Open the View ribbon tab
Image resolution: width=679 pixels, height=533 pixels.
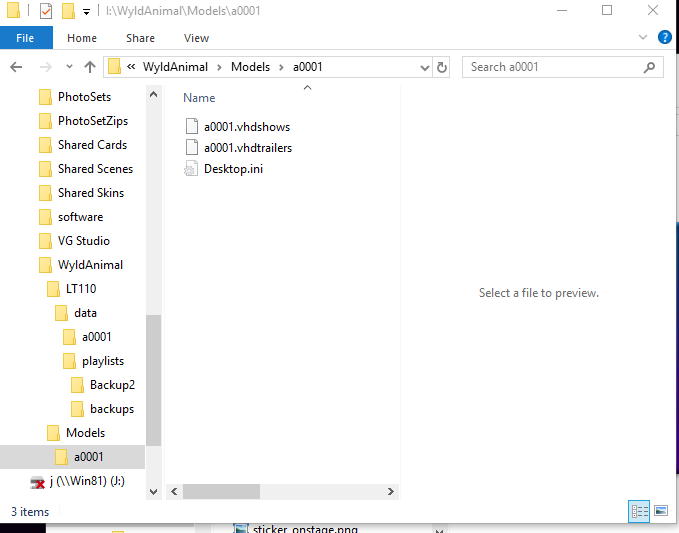click(x=196, y=38)
